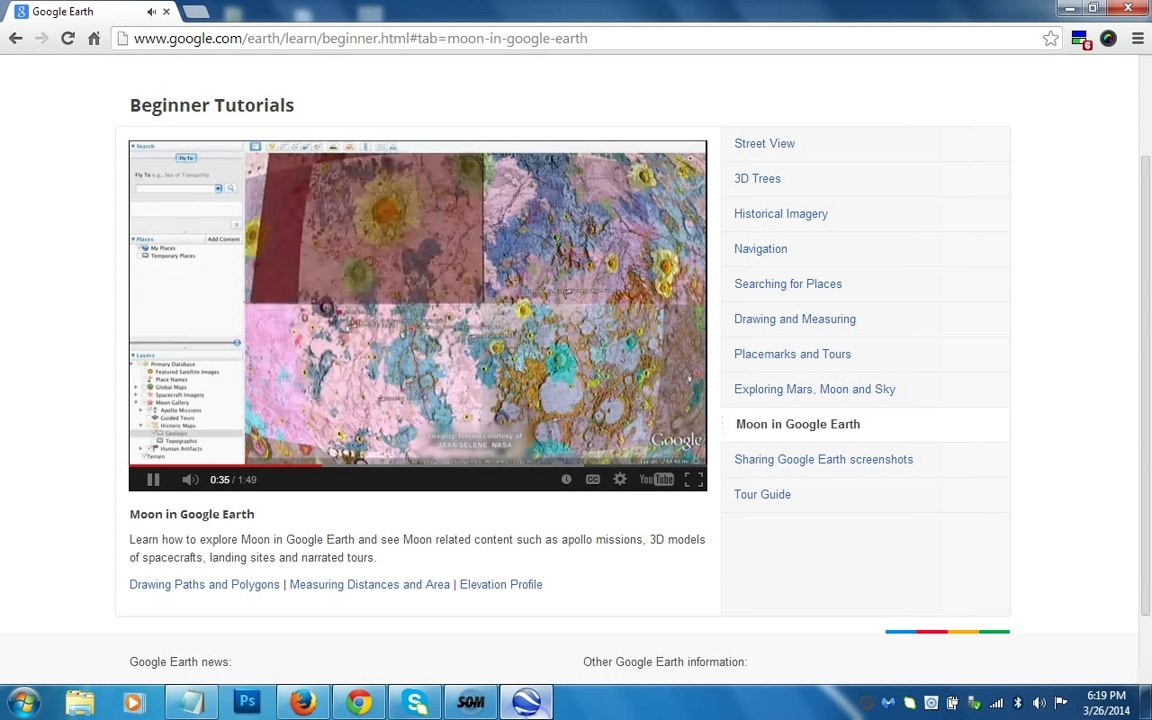Open the network signal tray icon

point(996,703)
